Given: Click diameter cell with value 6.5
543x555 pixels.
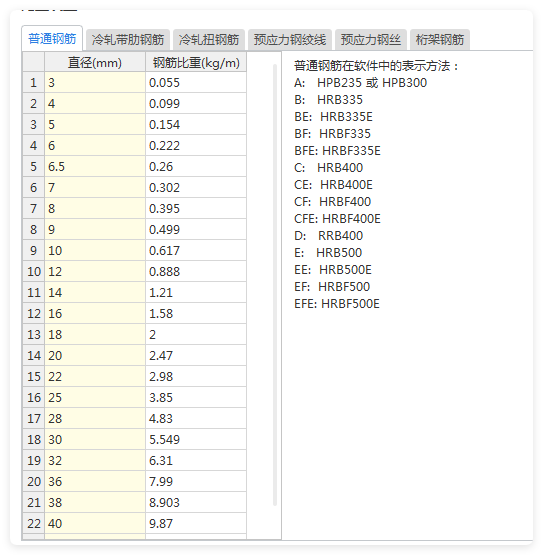Looking at the screenshot, I should (95, 166).
